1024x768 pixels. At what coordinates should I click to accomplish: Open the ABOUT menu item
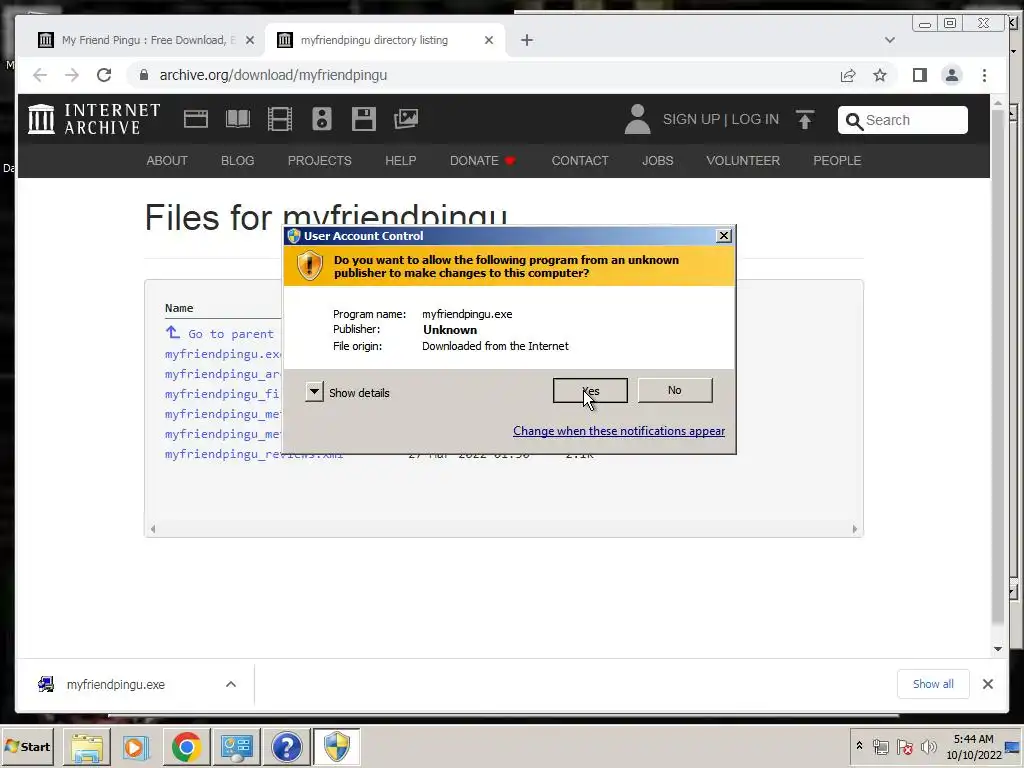(x=167, y=161)
